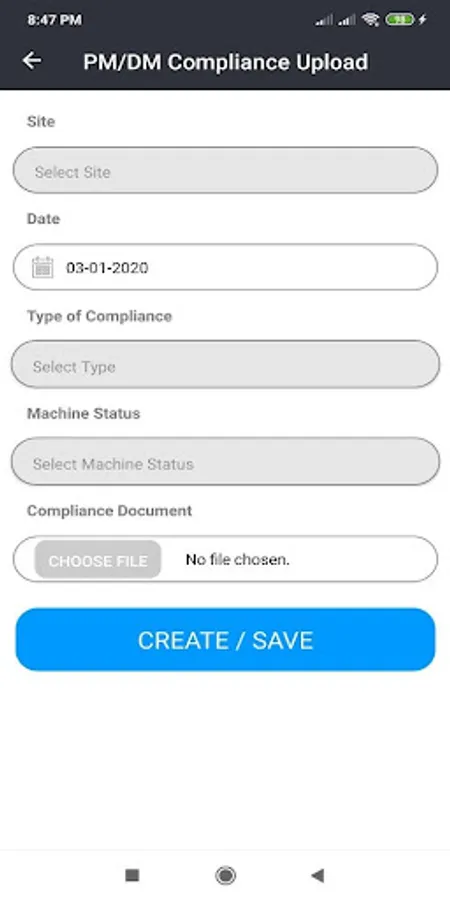Open the Select Machine Status dropdown
Screen dimensions: 450x900
point(225,462)
